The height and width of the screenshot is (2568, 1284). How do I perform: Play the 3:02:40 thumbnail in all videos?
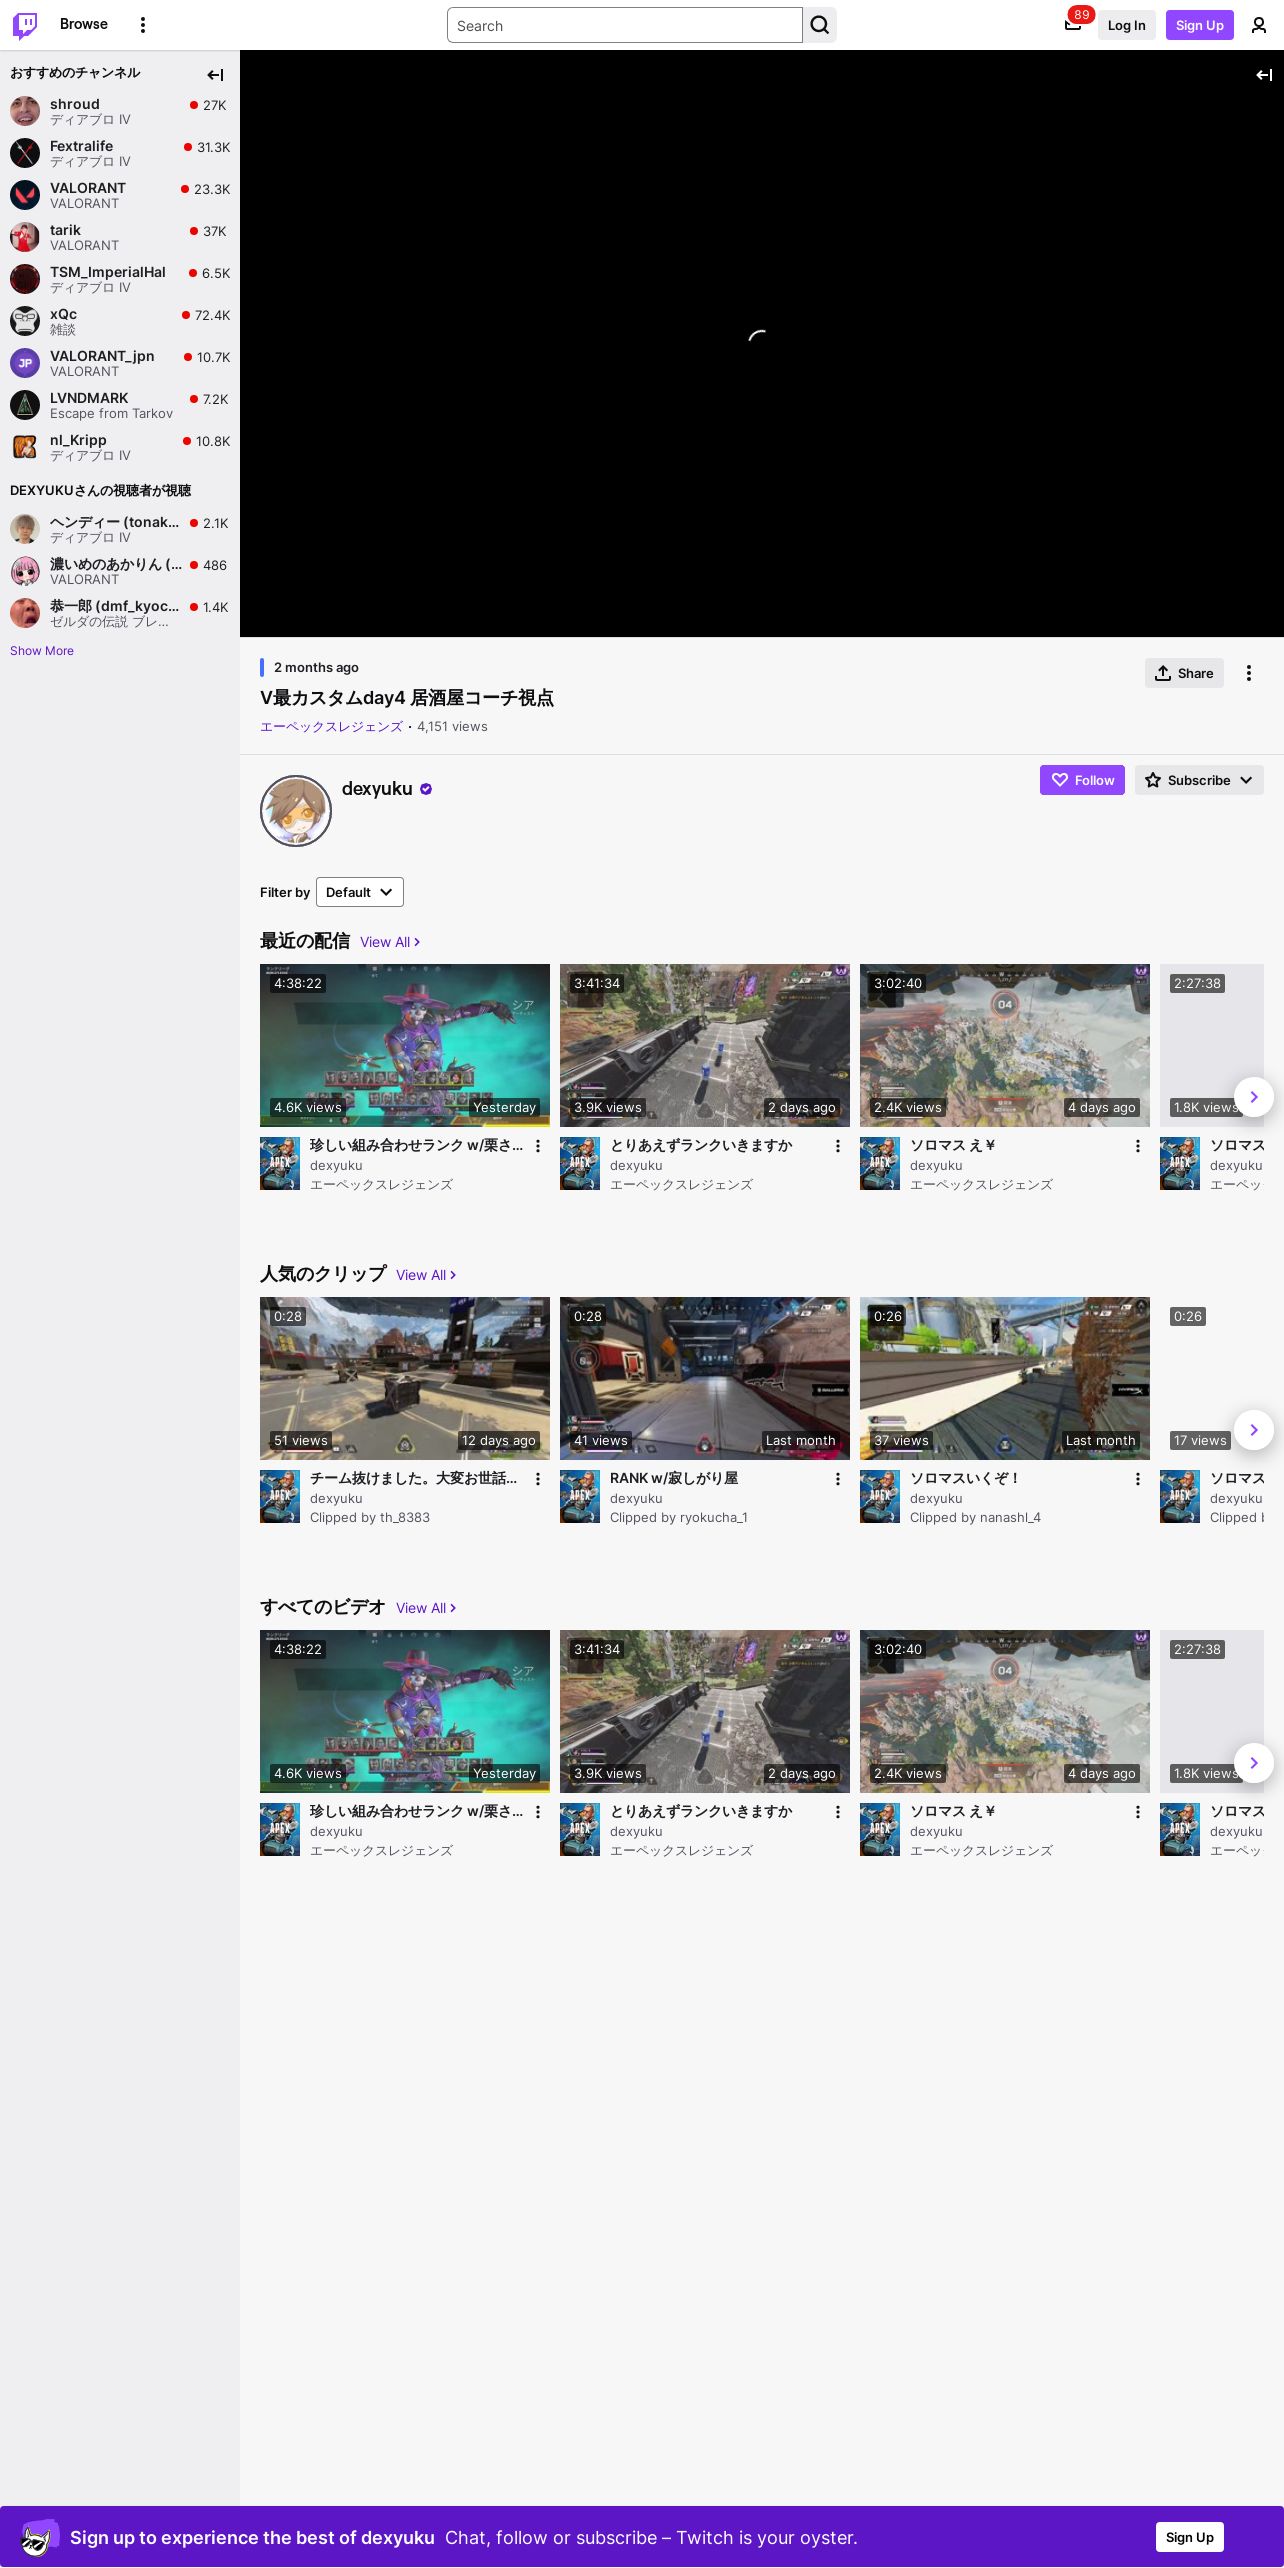(x=1005, y=1711)
